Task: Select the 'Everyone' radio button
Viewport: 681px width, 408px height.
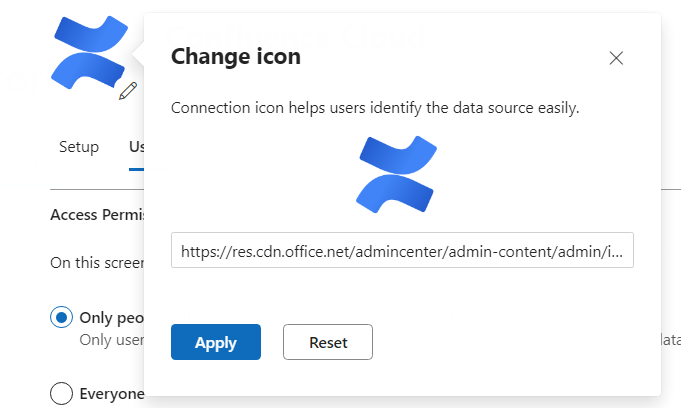Action: (61, 393)
